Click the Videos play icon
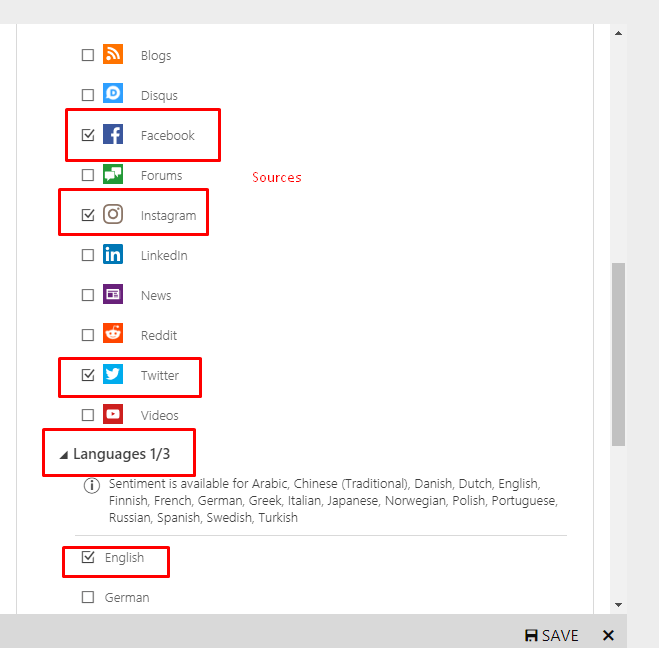 click(113, 414)
